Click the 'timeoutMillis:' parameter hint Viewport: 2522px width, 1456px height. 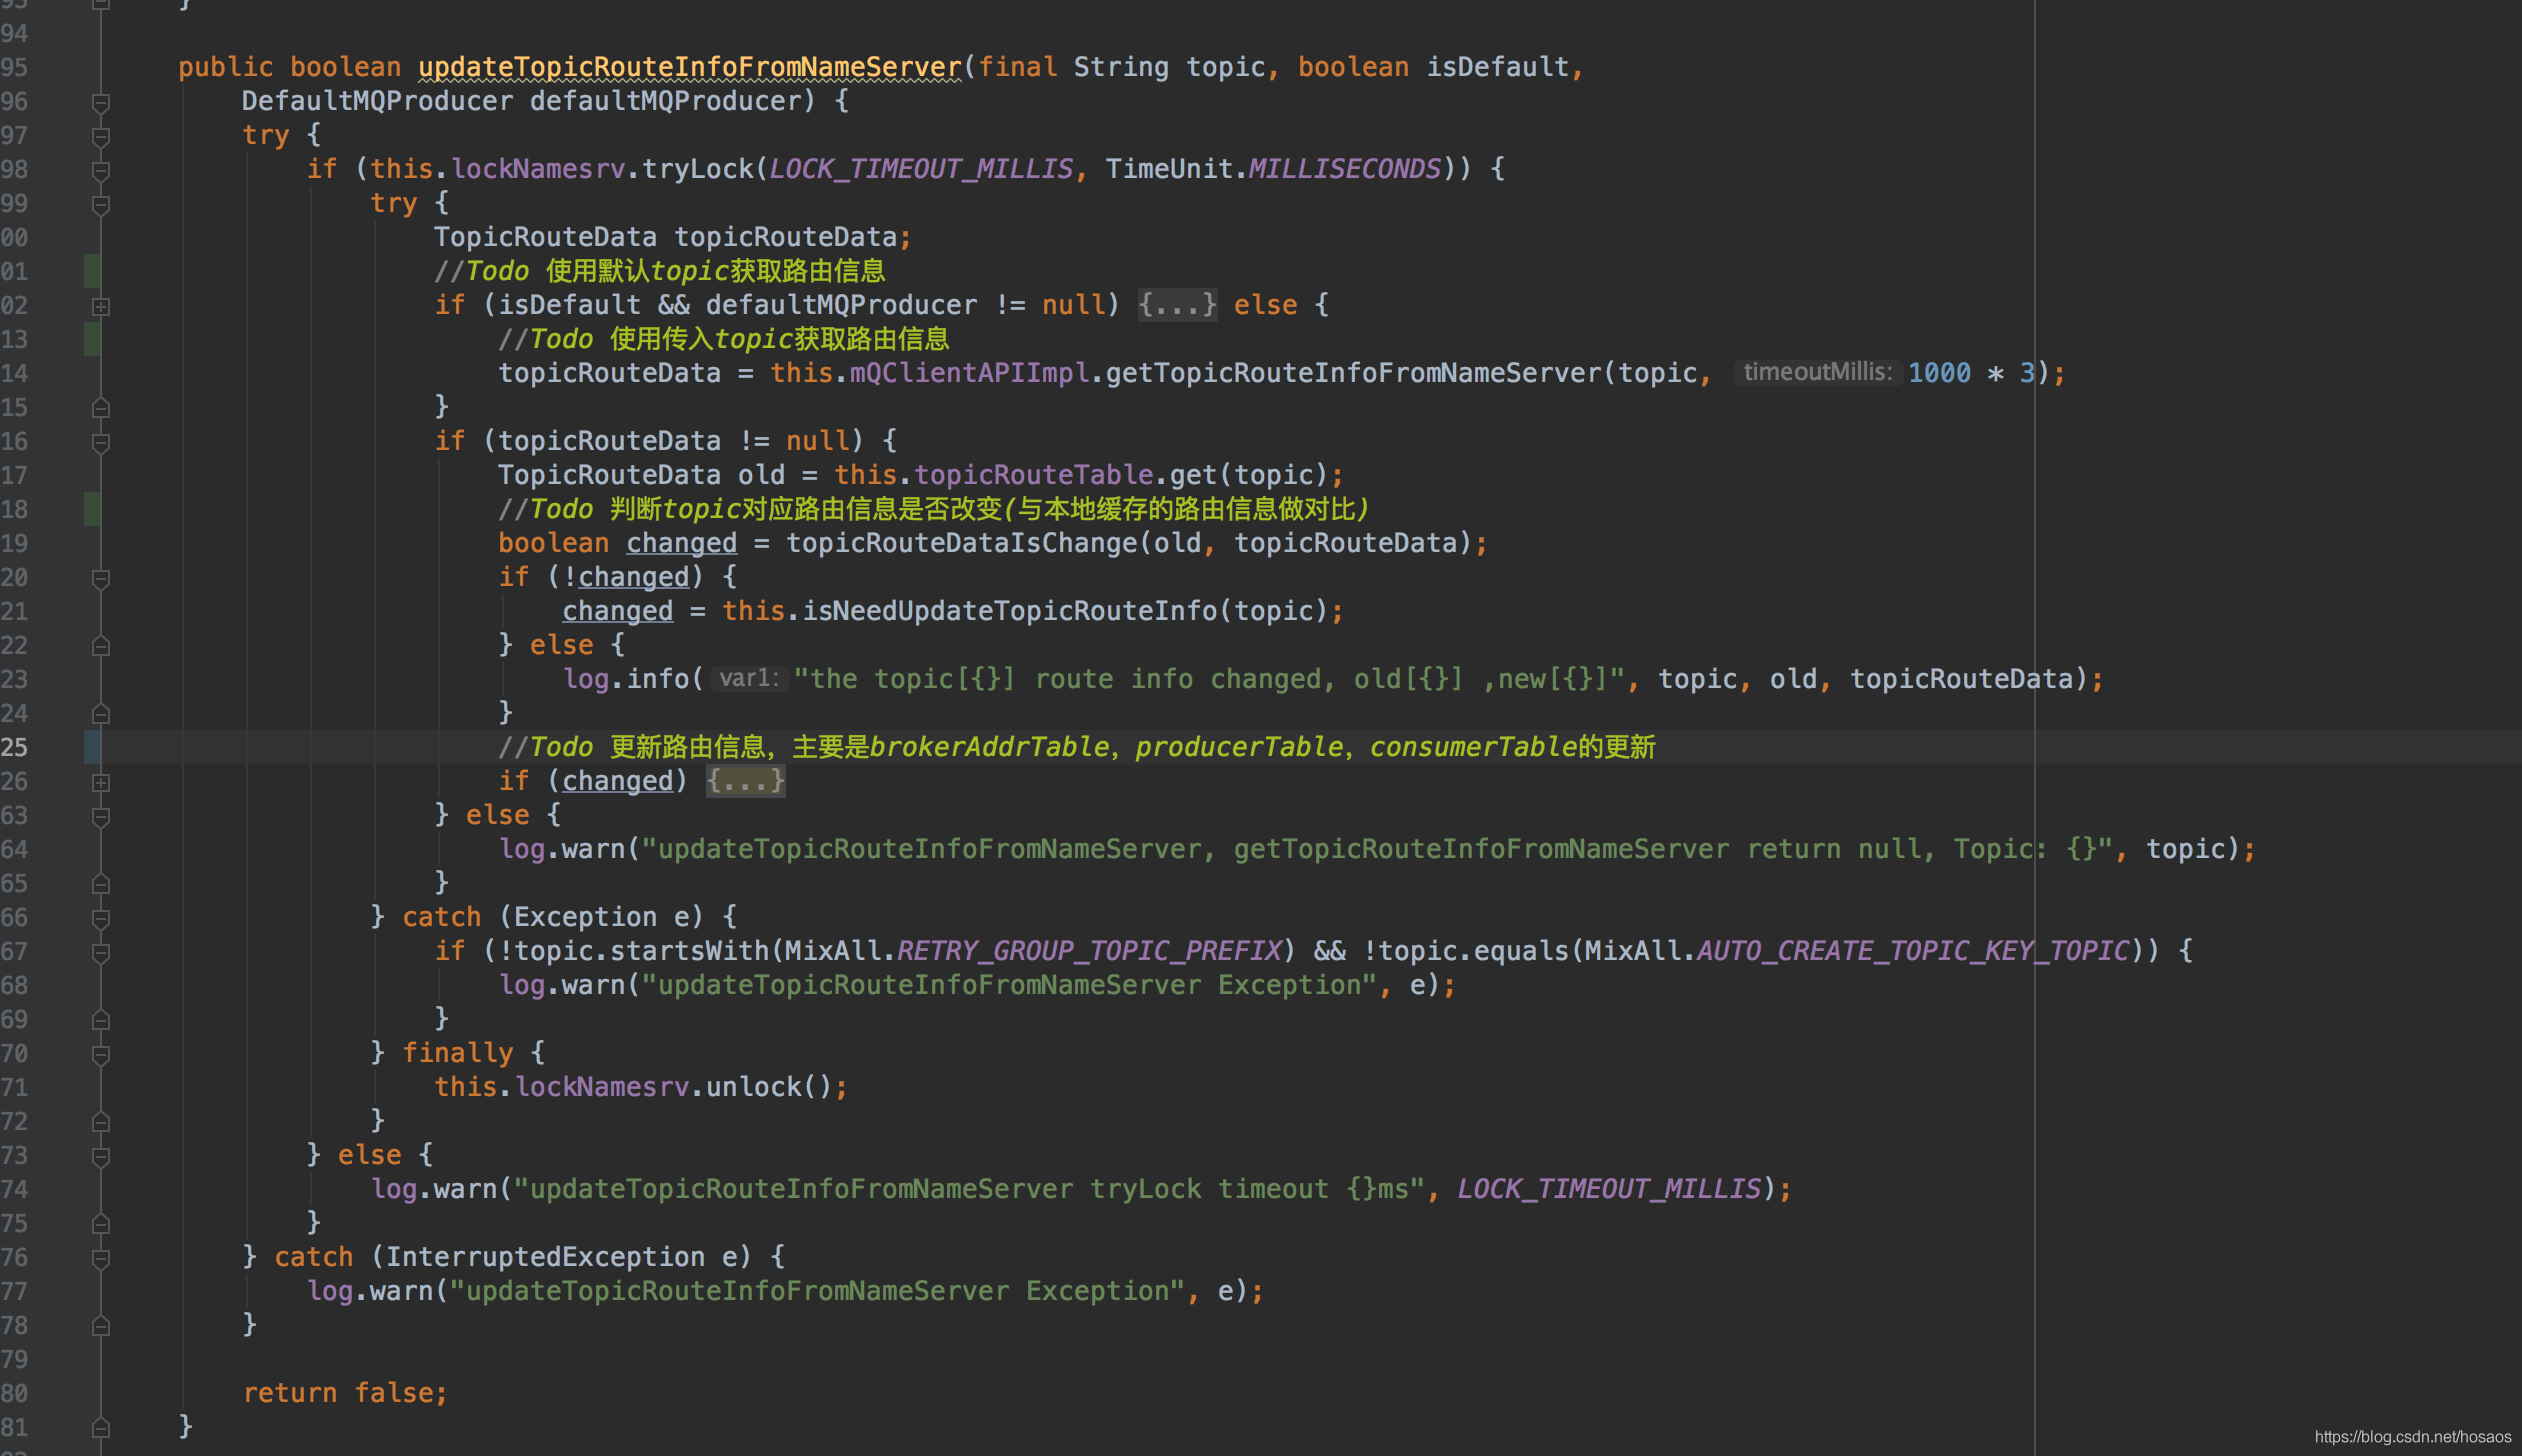(1816, 373)
